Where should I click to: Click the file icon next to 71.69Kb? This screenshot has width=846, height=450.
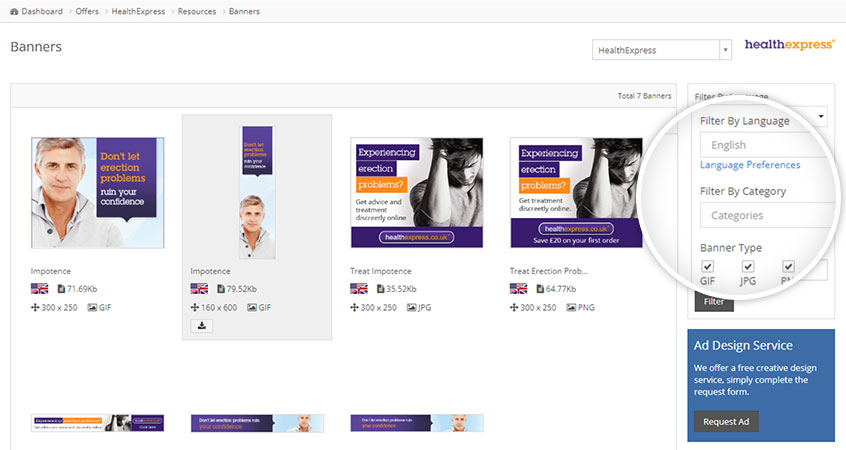(61, 289)
